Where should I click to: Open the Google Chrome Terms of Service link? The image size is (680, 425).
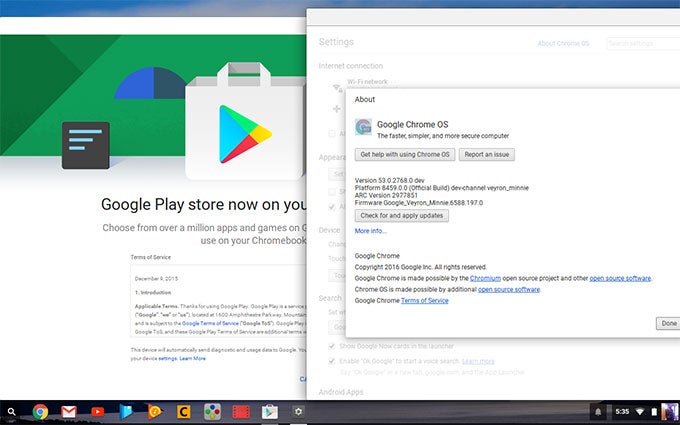424,300
